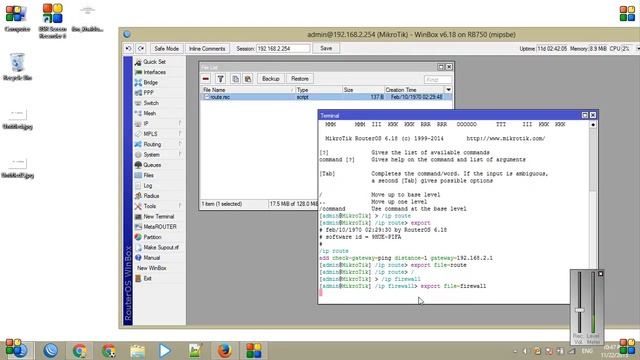This screenshot has width=640, height=360.
Task: Click the Radius icon in sidebar
Action: click(138, 196)
